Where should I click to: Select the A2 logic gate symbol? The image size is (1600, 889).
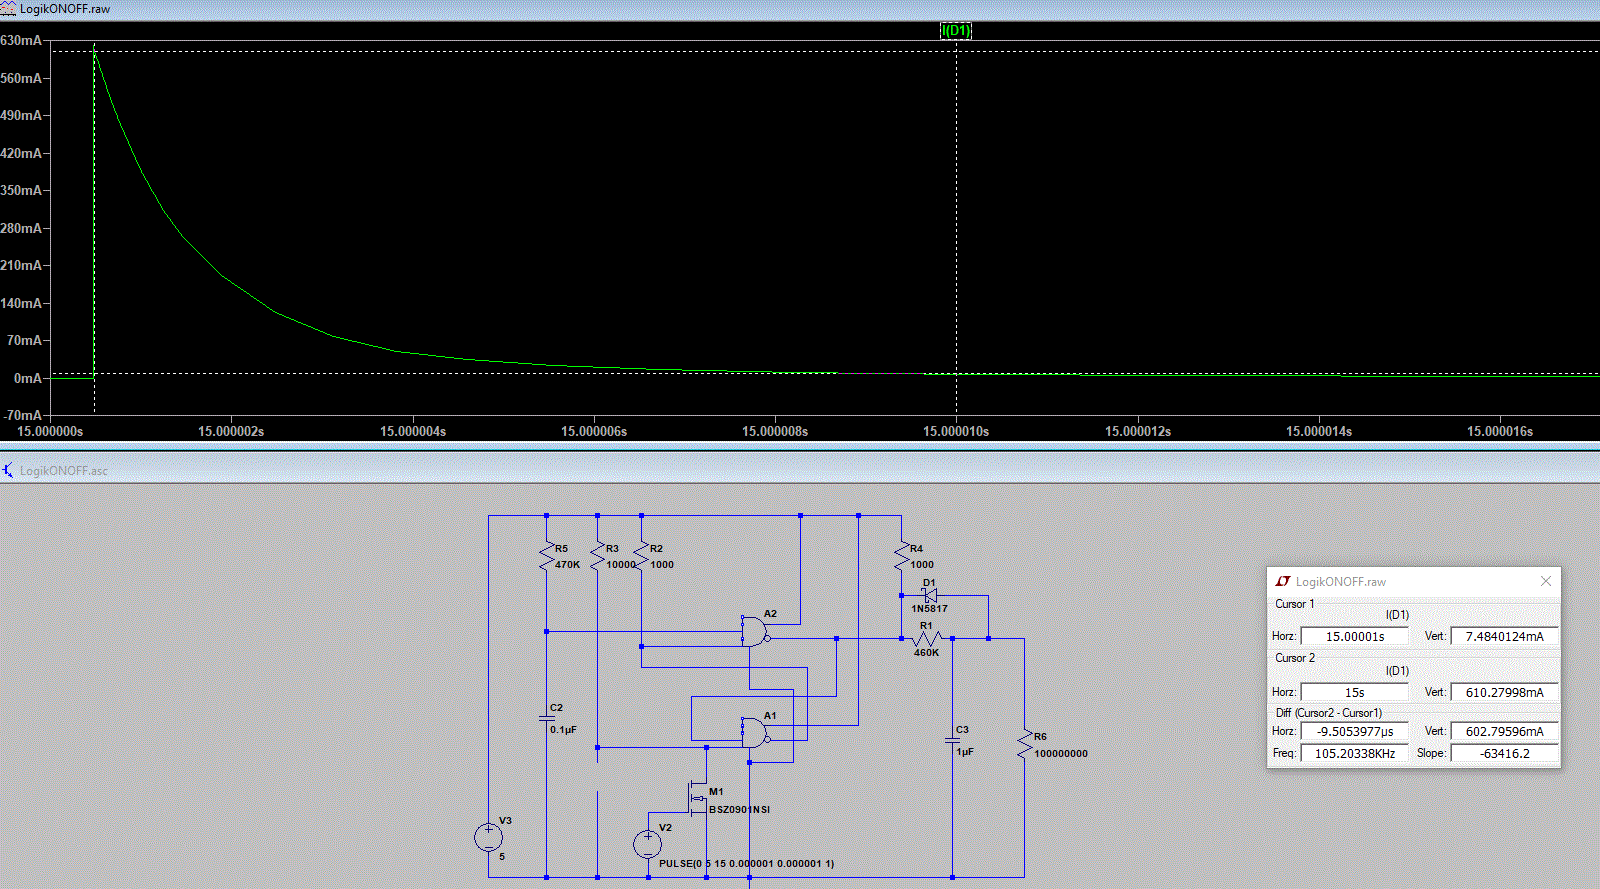tap(754, 632)
